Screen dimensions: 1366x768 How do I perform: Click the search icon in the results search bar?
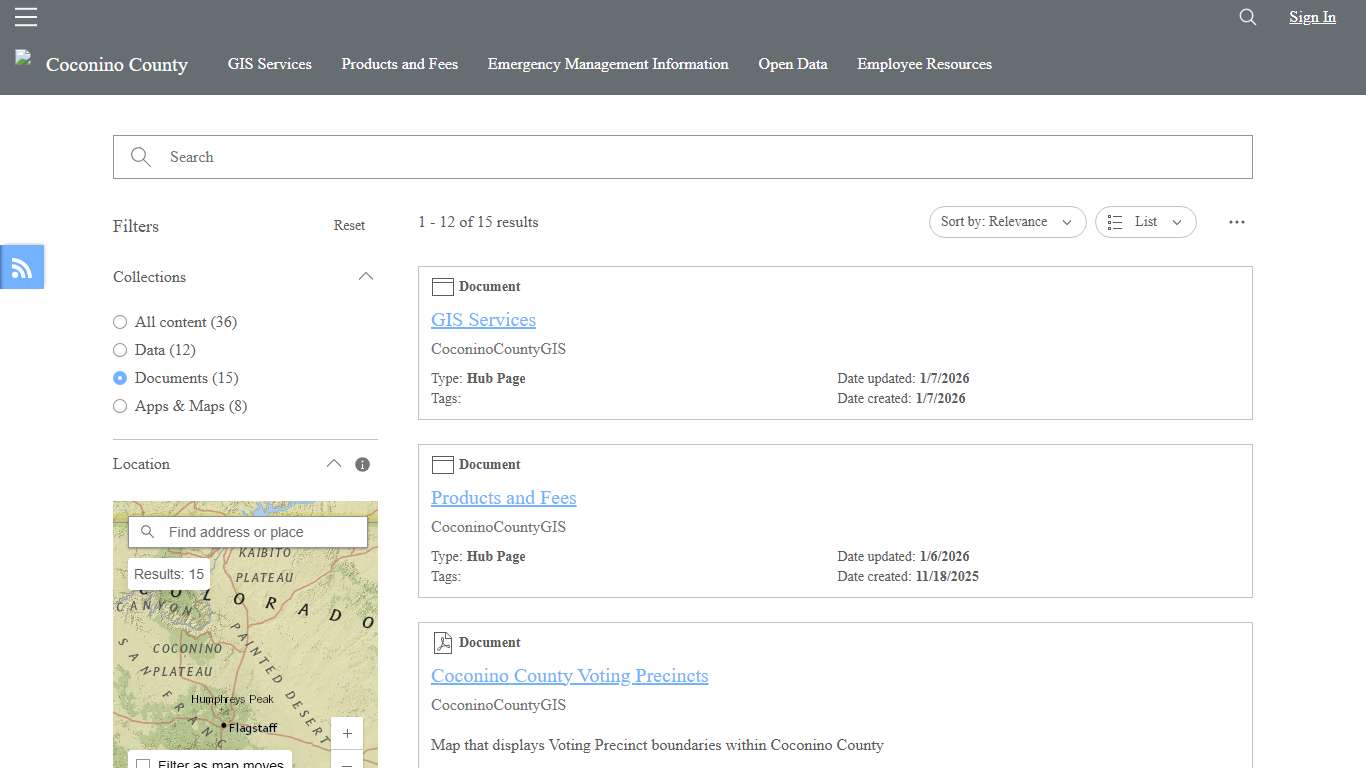140,157
